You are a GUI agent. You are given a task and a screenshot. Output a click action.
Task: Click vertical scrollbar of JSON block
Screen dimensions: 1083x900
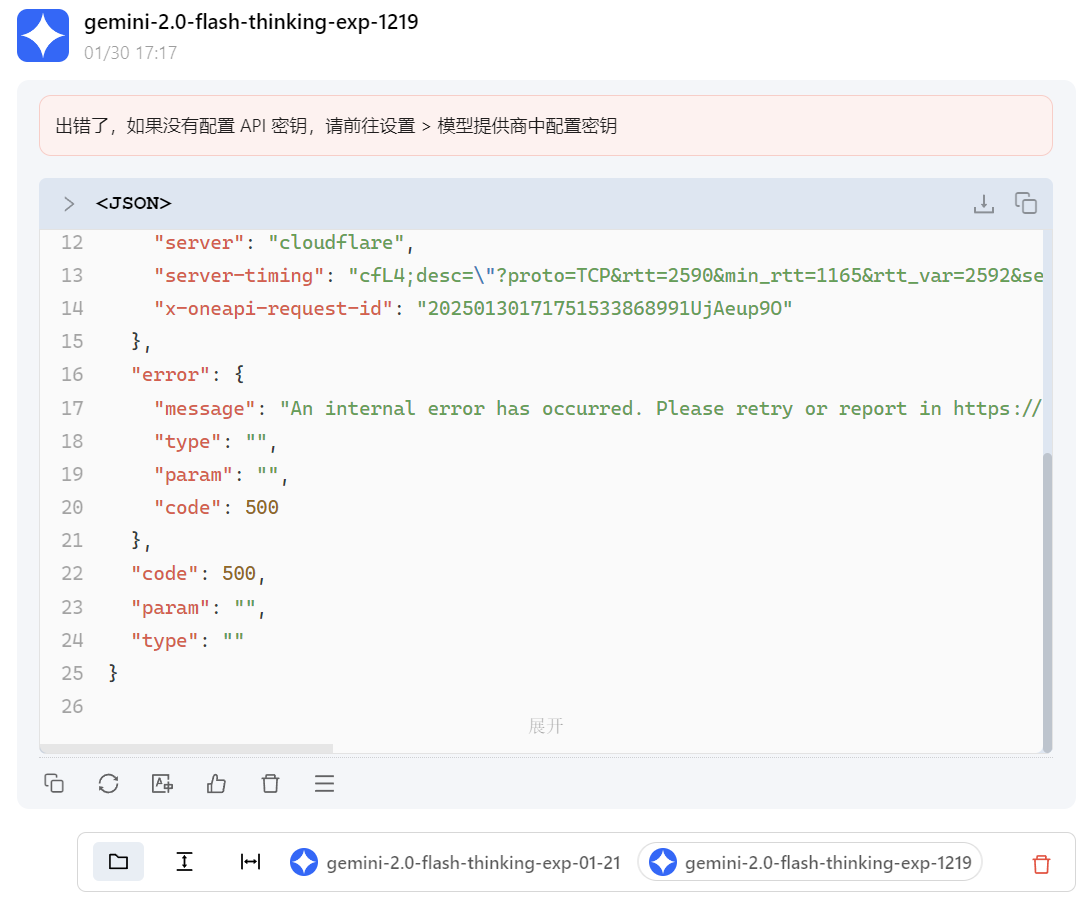(1047, 602)
